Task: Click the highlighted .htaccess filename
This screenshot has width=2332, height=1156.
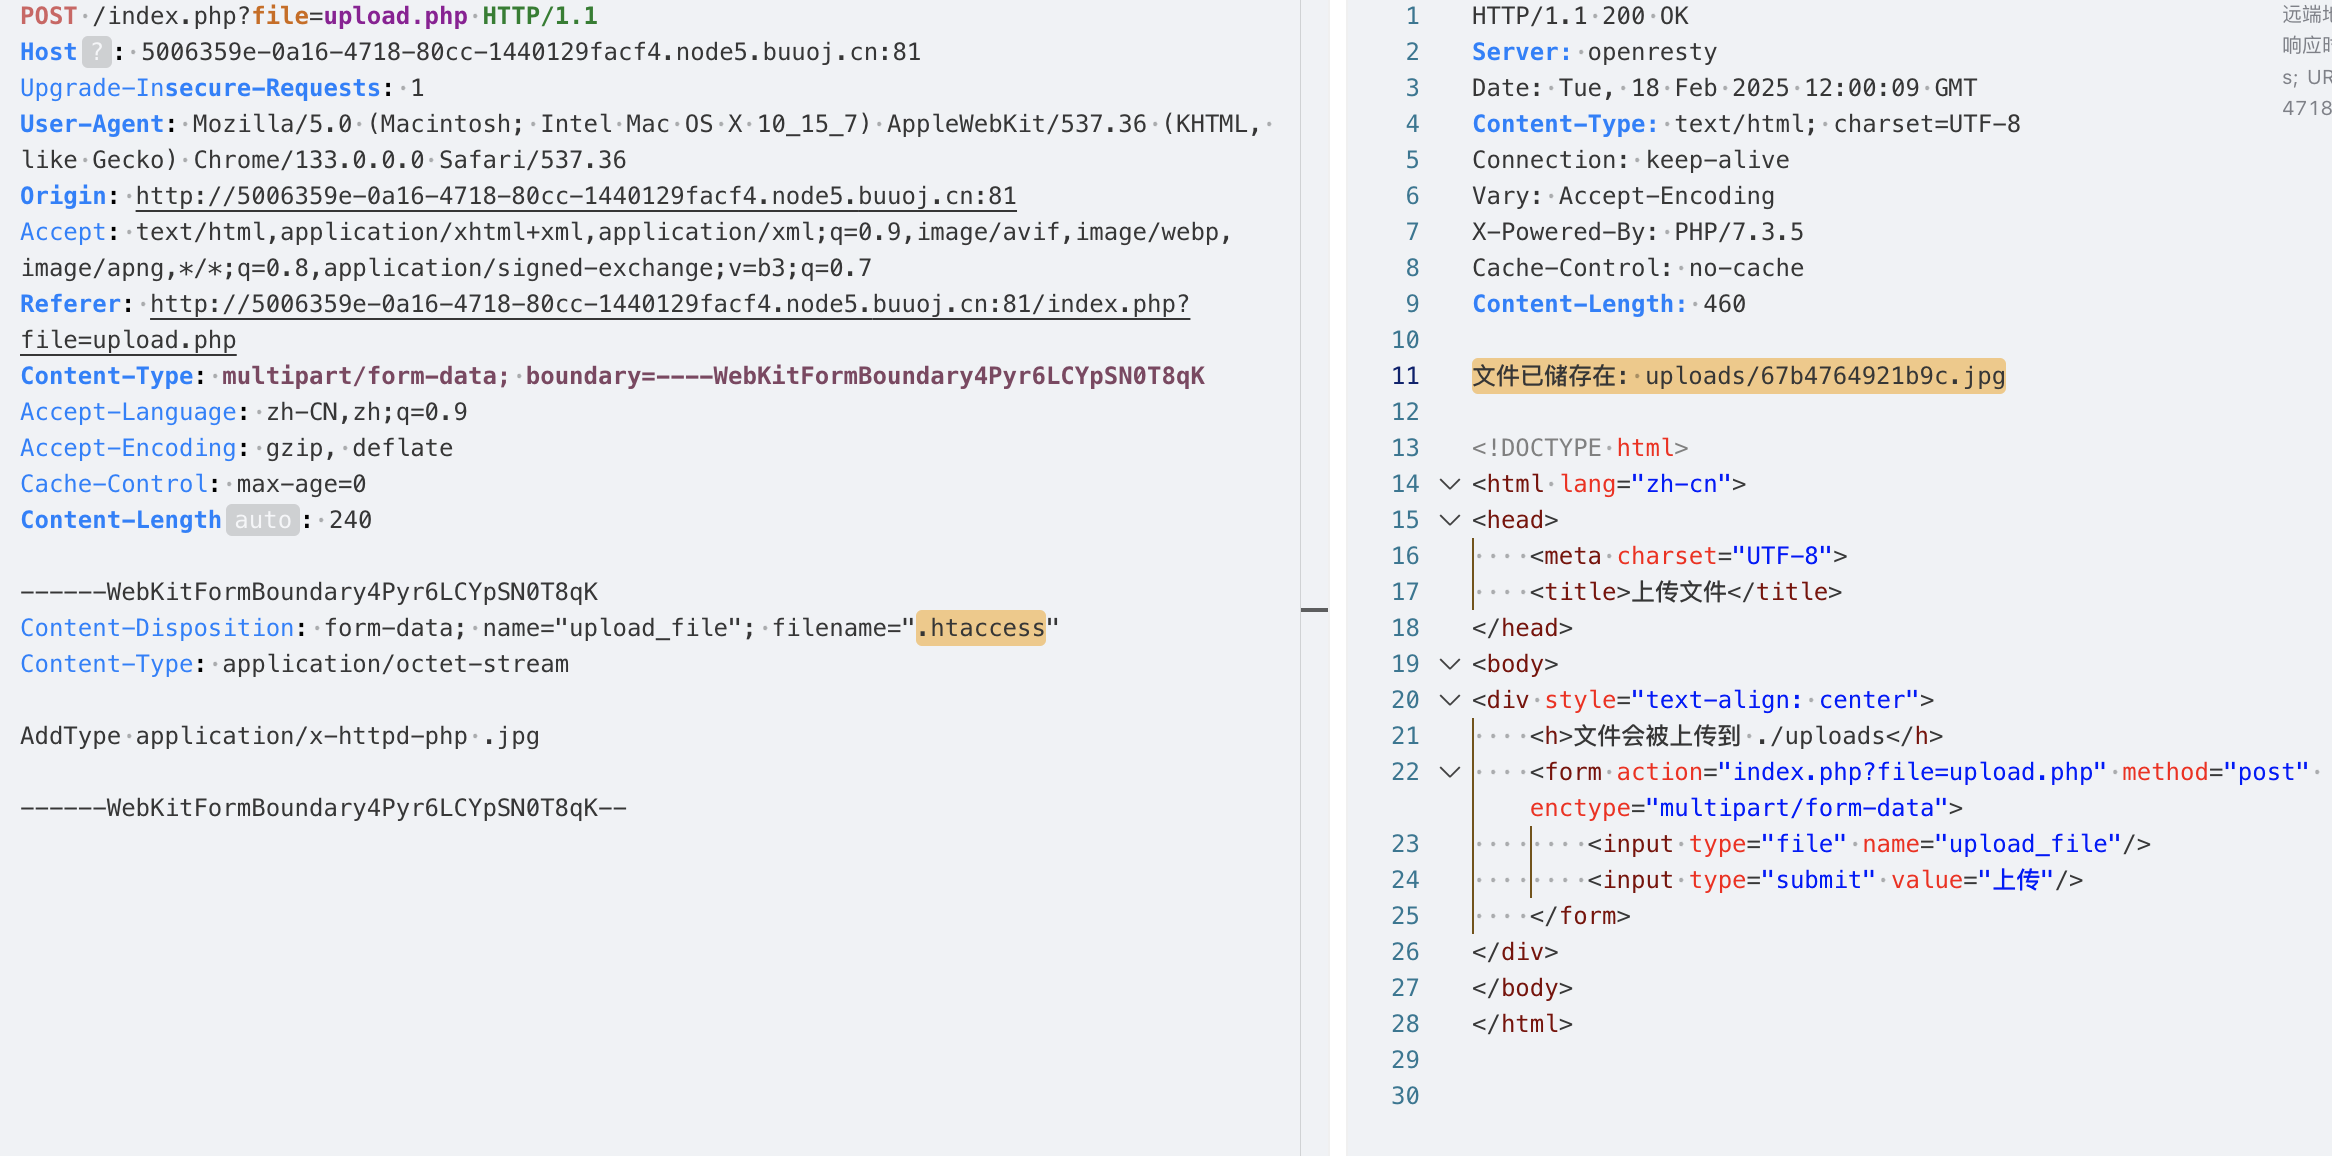Action: point(981,628)
